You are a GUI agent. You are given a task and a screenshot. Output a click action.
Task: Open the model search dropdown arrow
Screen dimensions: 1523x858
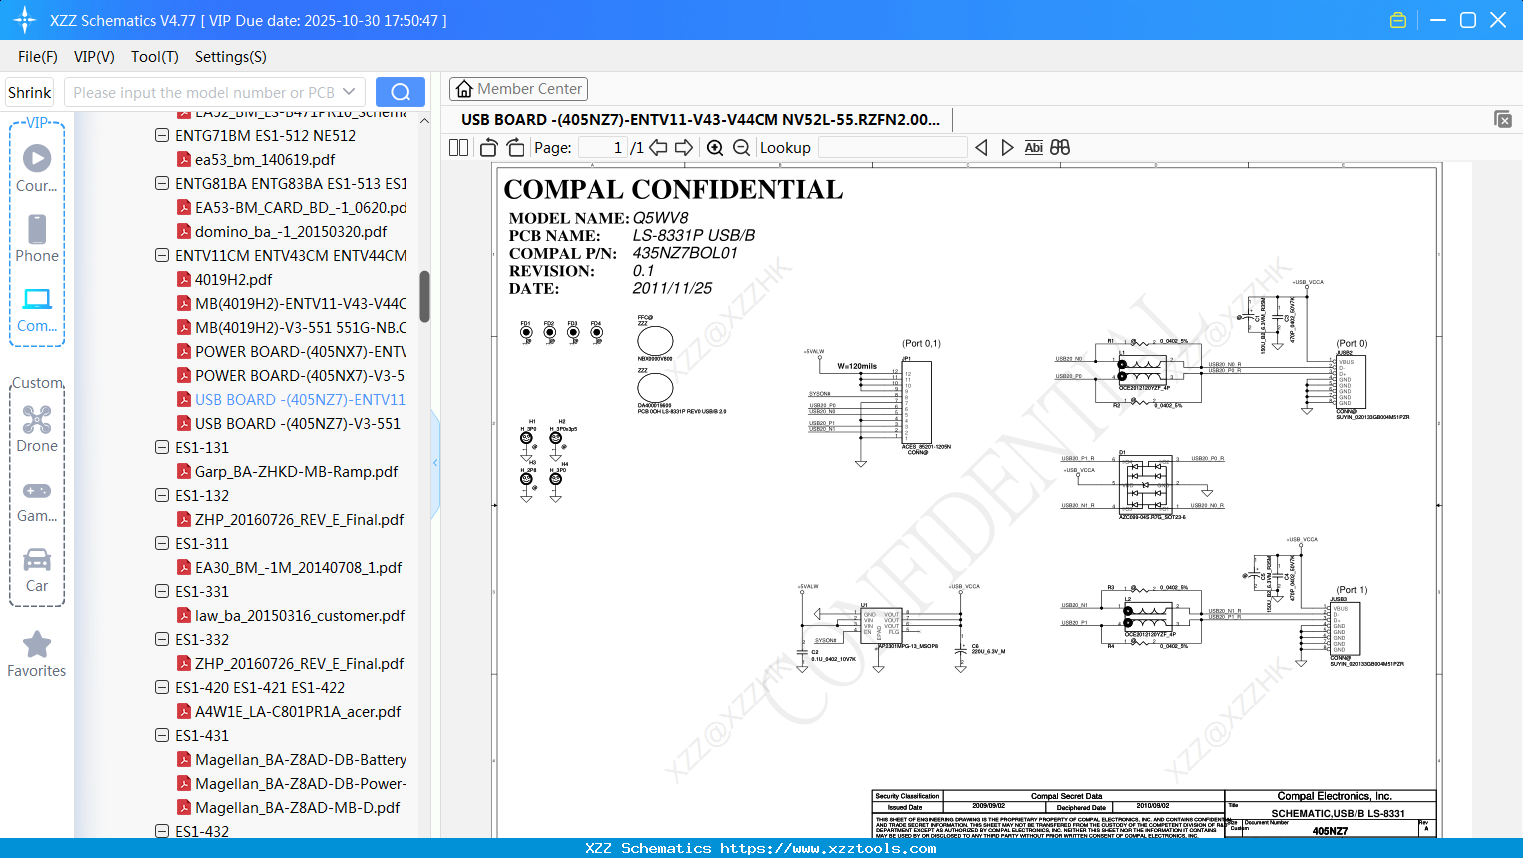pyautogui.click(x=349, y=92)
